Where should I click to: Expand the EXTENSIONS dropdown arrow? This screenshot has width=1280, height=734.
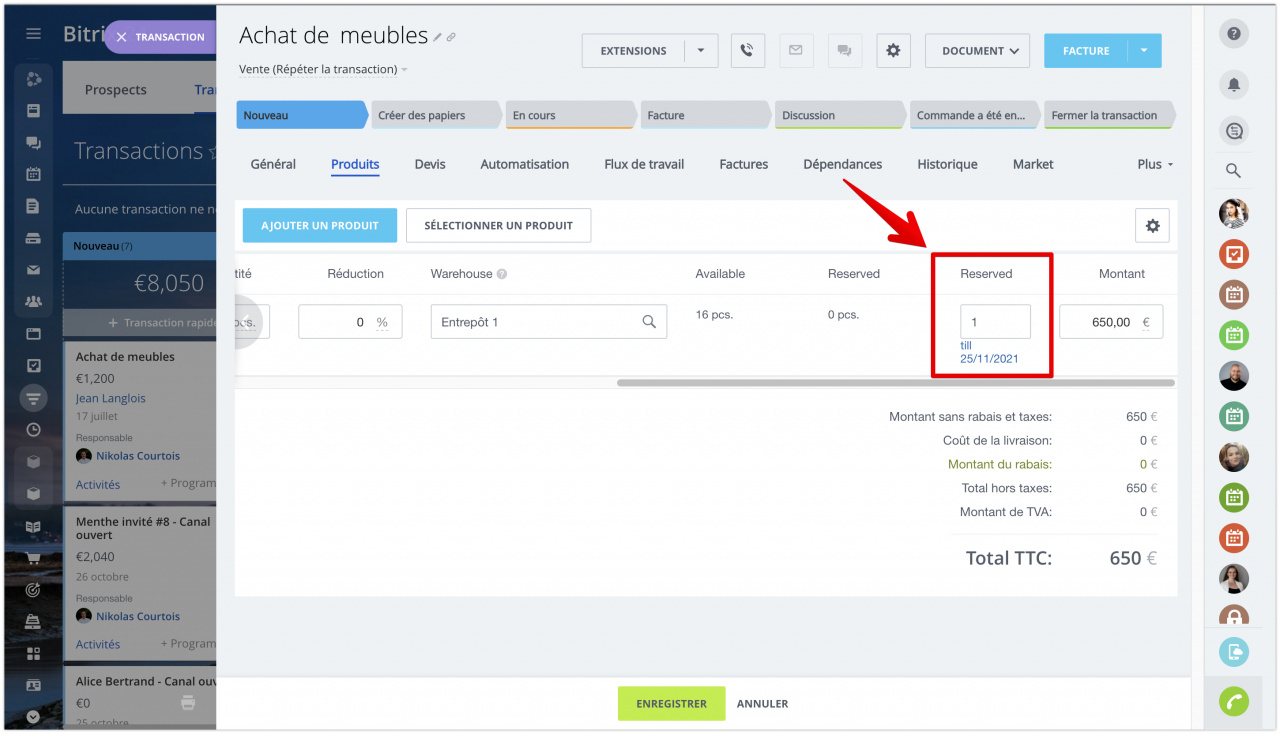701,50
